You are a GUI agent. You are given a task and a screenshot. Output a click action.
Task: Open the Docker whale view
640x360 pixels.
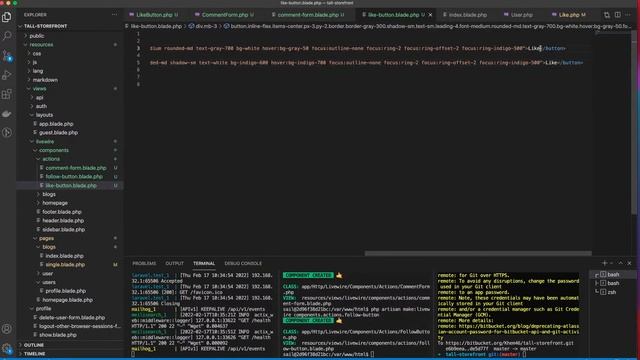coord(7,114)
